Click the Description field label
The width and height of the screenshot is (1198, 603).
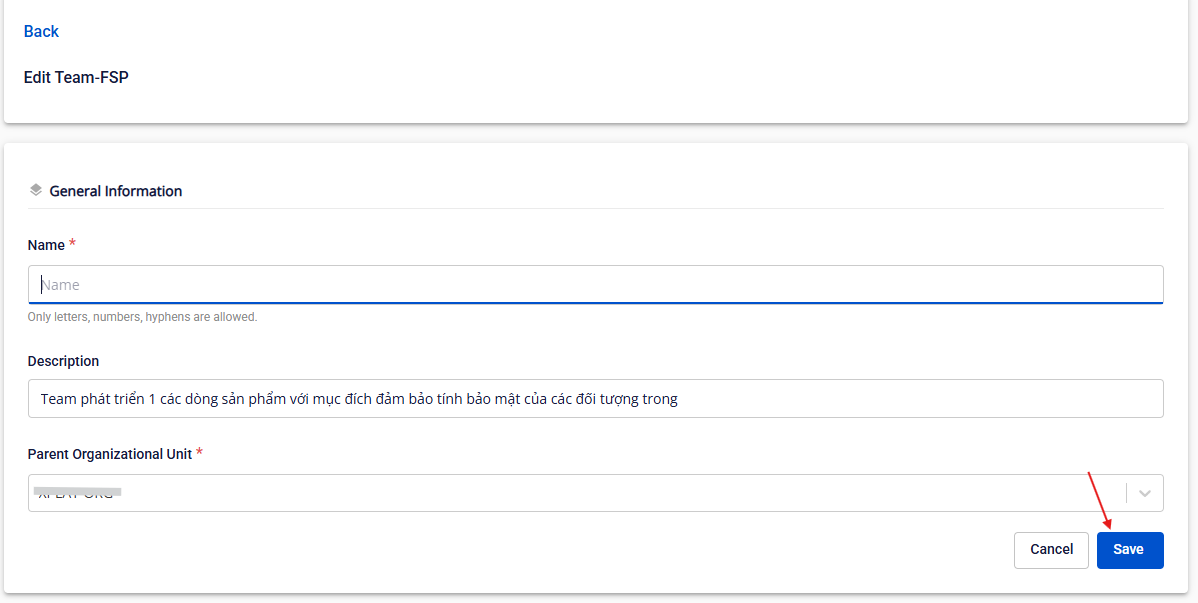pos(63,361)
